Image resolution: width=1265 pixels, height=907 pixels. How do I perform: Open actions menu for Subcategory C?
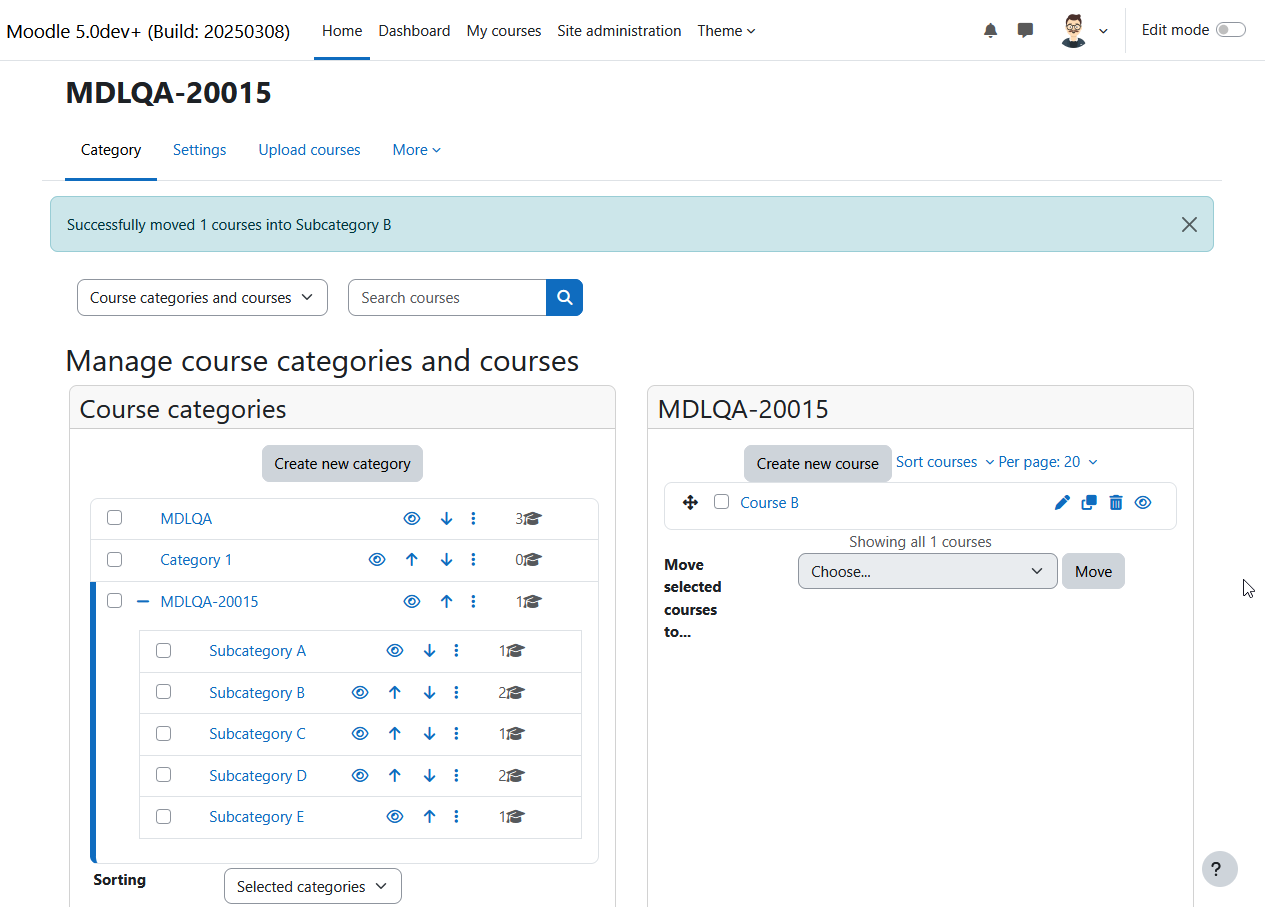[x=456, y=733]
